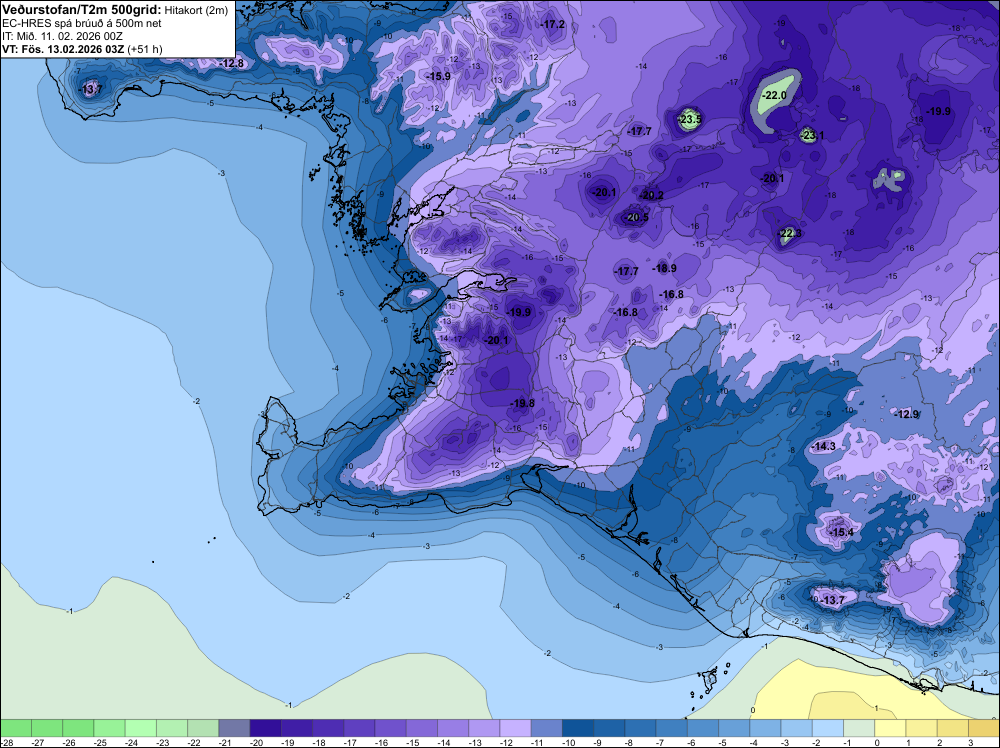The width and height of the screenshot is (1000, 748).
Task: Click the -22.3 cold spot label
Action: (790, 233)
